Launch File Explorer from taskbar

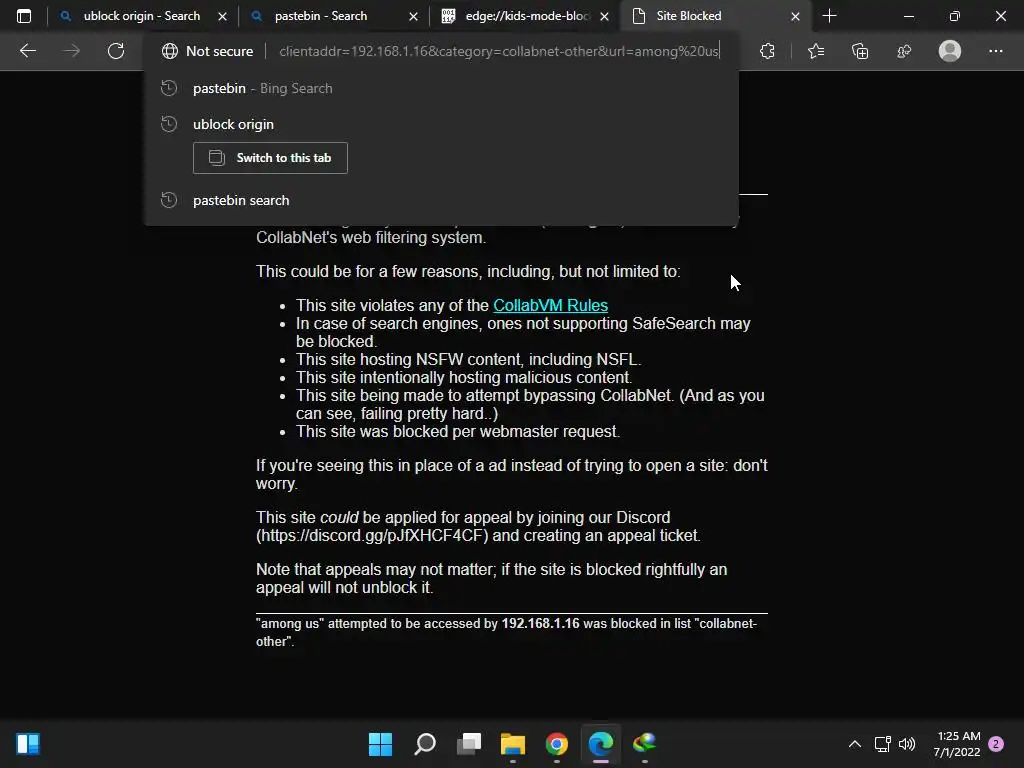[513, 744]
